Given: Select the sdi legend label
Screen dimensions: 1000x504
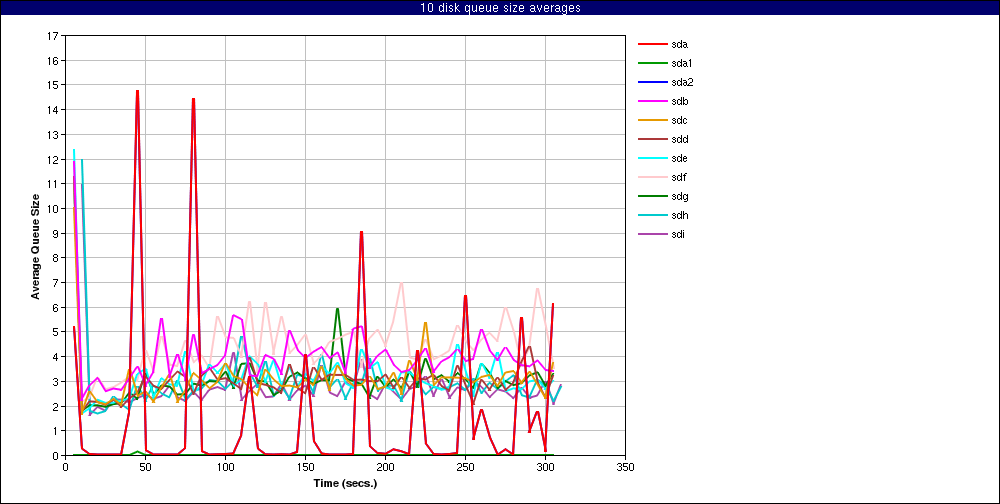Looking at the screenshot, I should (x=678, y=234).
